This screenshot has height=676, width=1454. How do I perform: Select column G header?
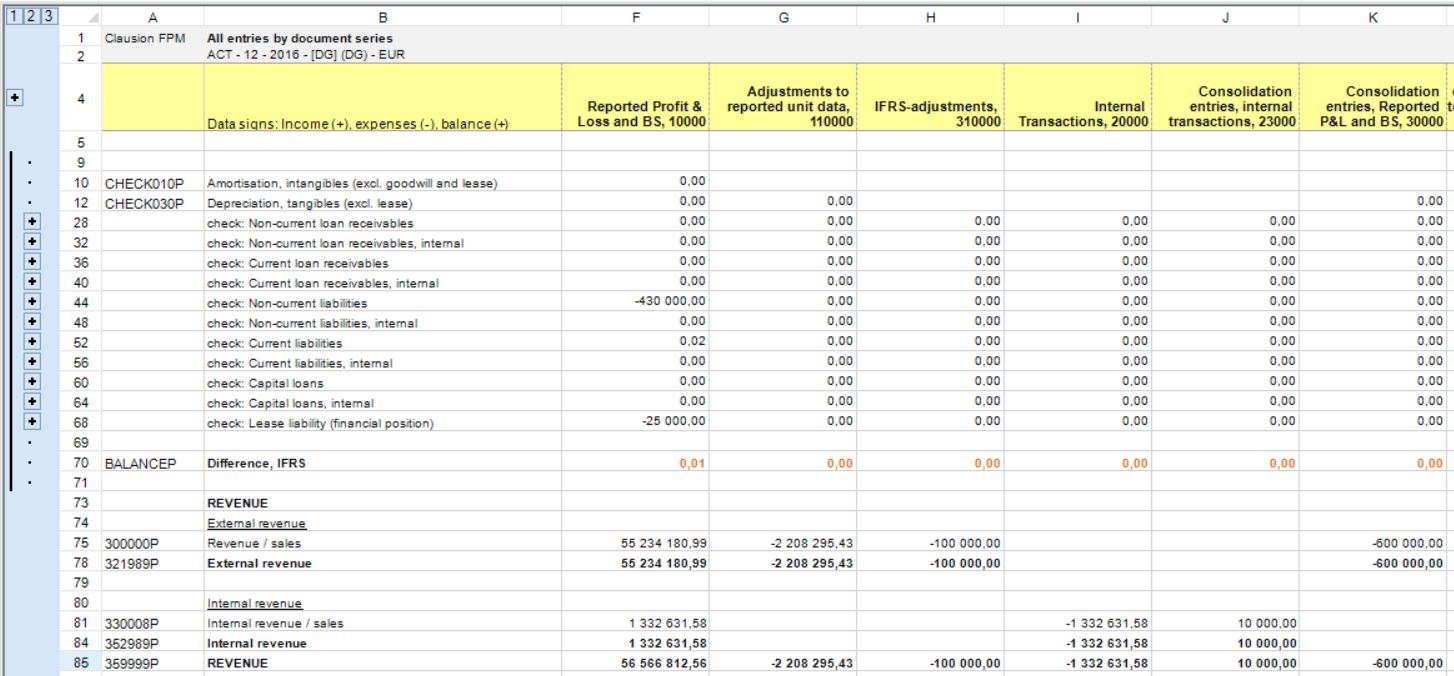point(782,18)
